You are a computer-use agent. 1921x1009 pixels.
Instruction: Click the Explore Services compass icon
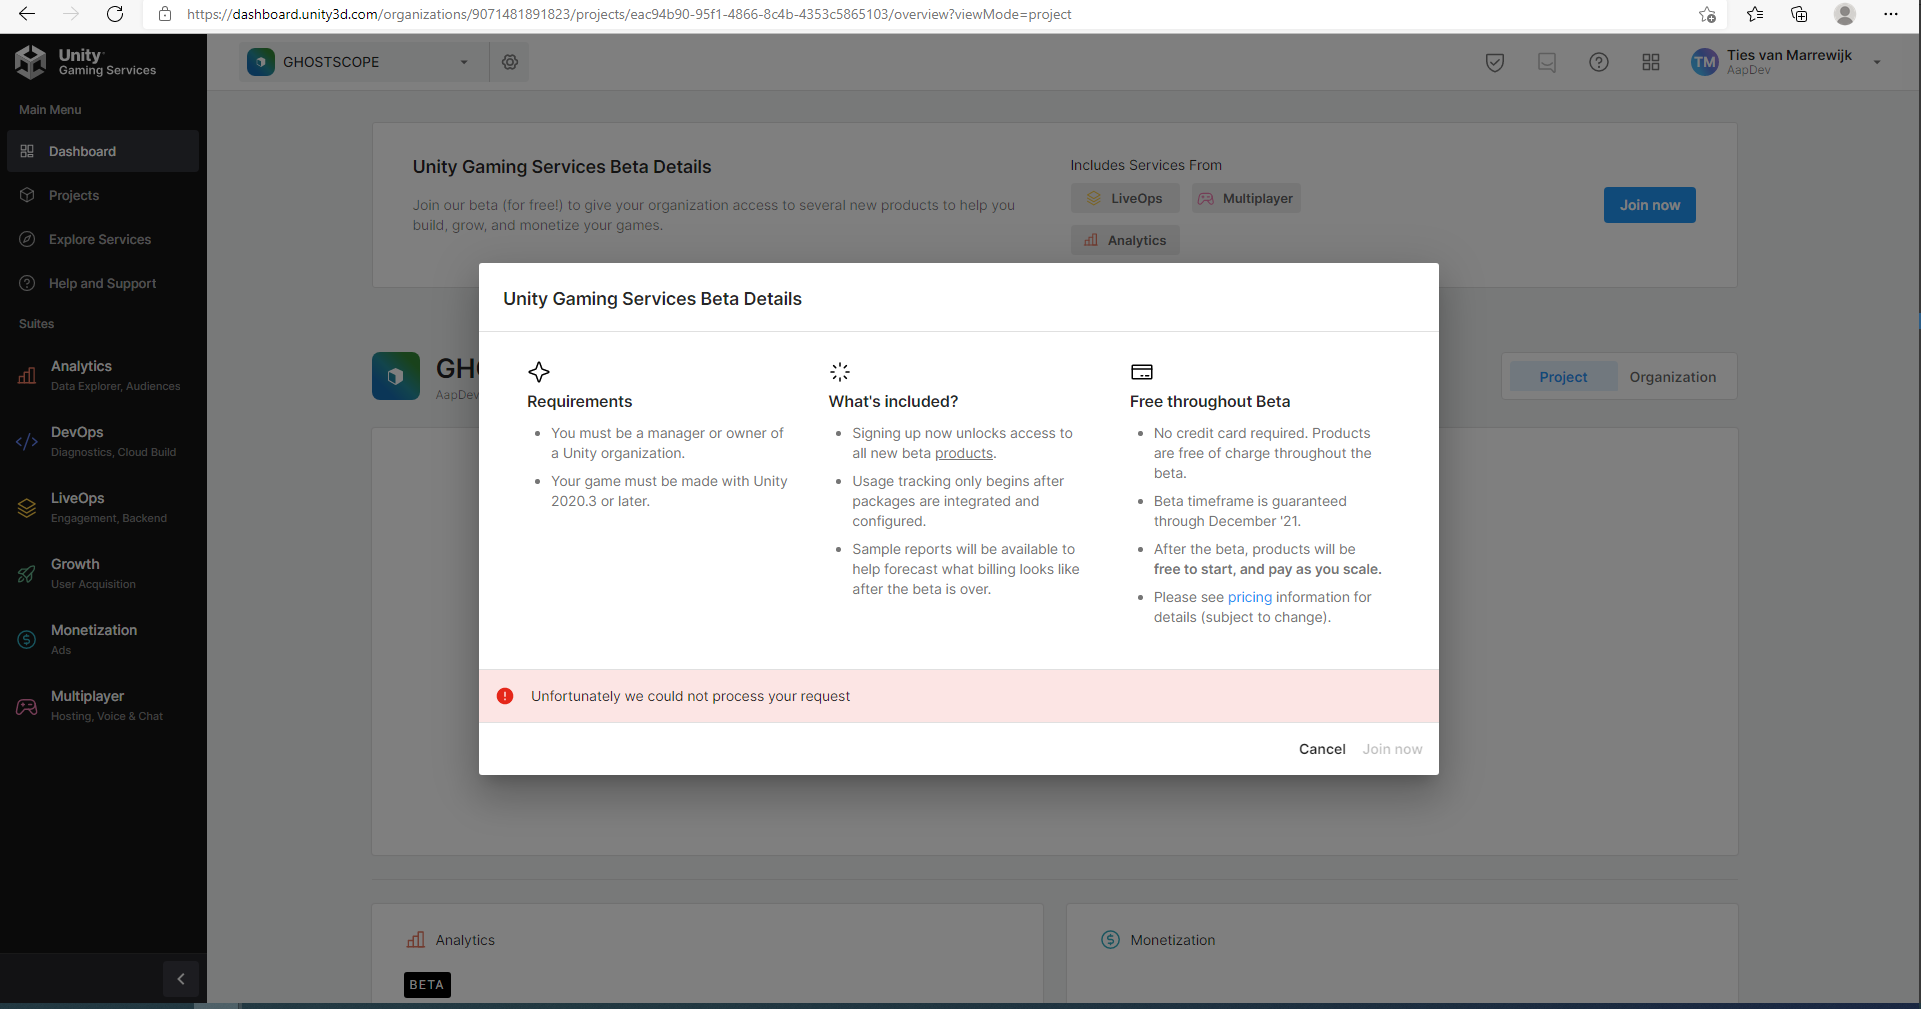(27, 239)
